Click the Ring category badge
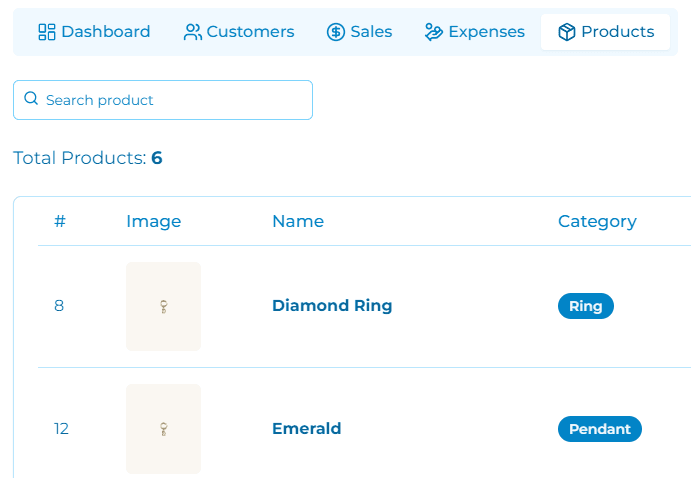This screenshot has height=478, width=691. coord(586,306)
